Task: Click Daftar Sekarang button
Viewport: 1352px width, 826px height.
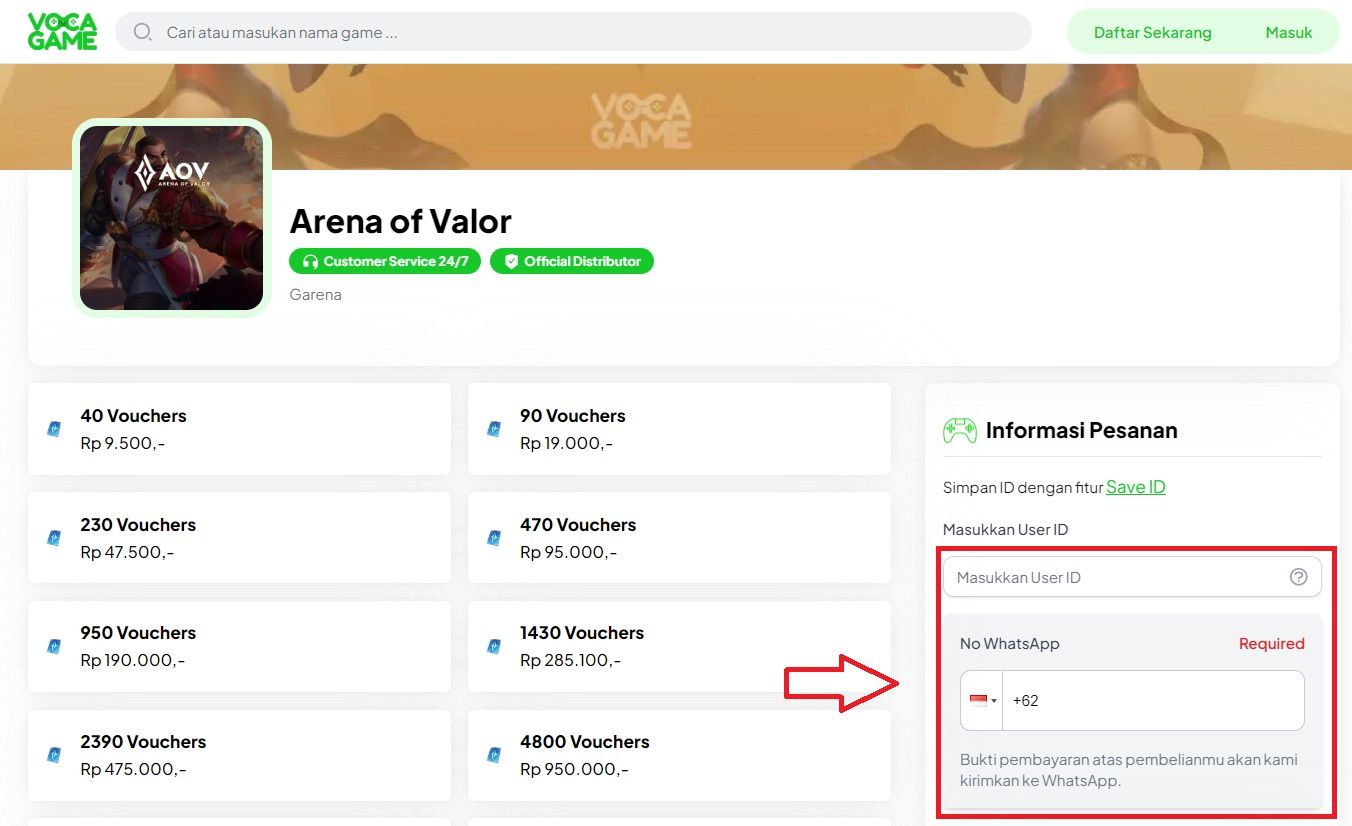Action: 1152,32
